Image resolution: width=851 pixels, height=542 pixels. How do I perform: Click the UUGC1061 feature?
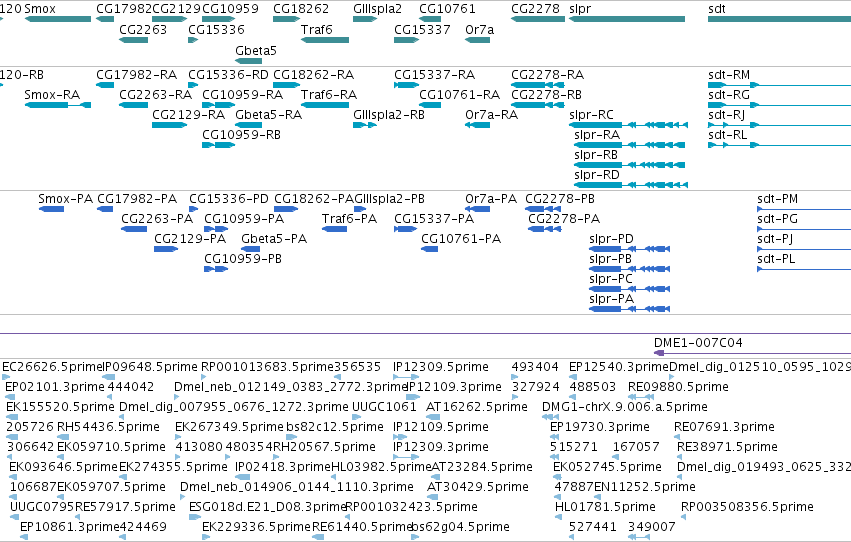tap(356, 417)
